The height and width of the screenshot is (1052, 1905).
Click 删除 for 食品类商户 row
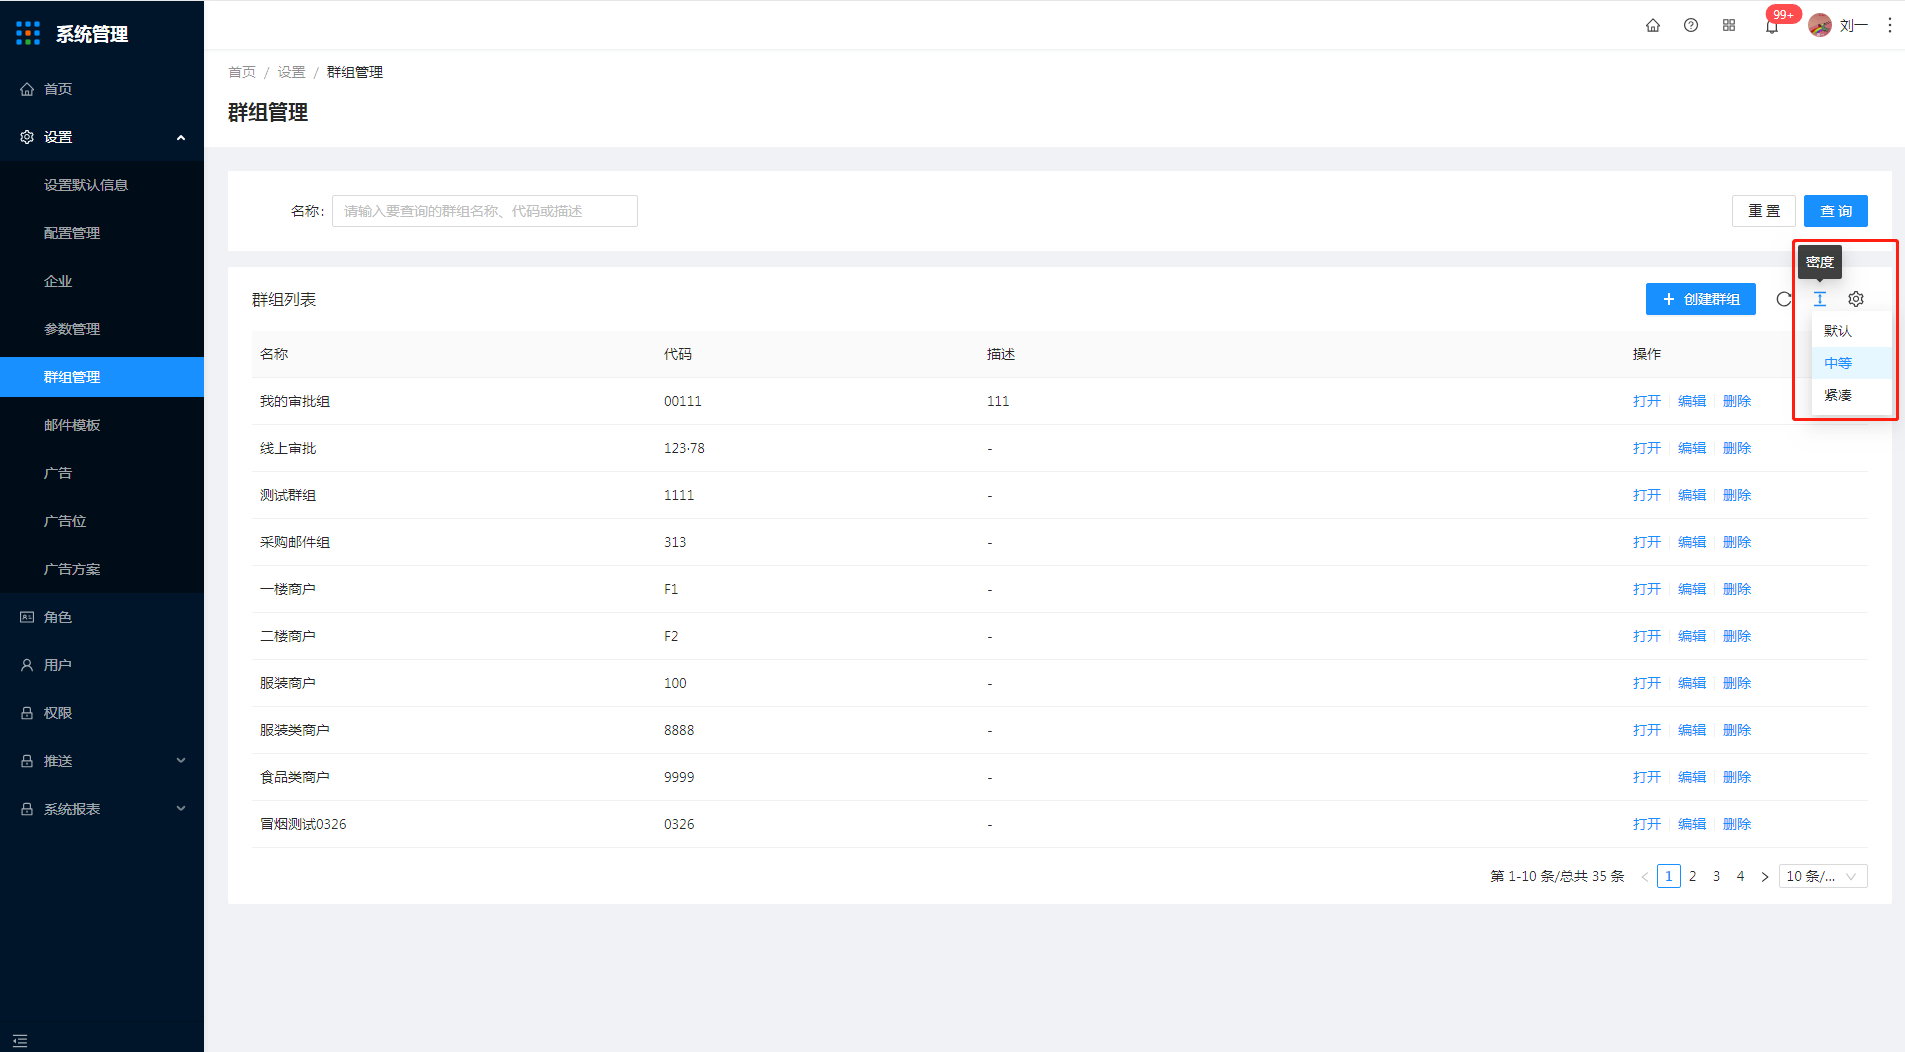[1737, 777]
